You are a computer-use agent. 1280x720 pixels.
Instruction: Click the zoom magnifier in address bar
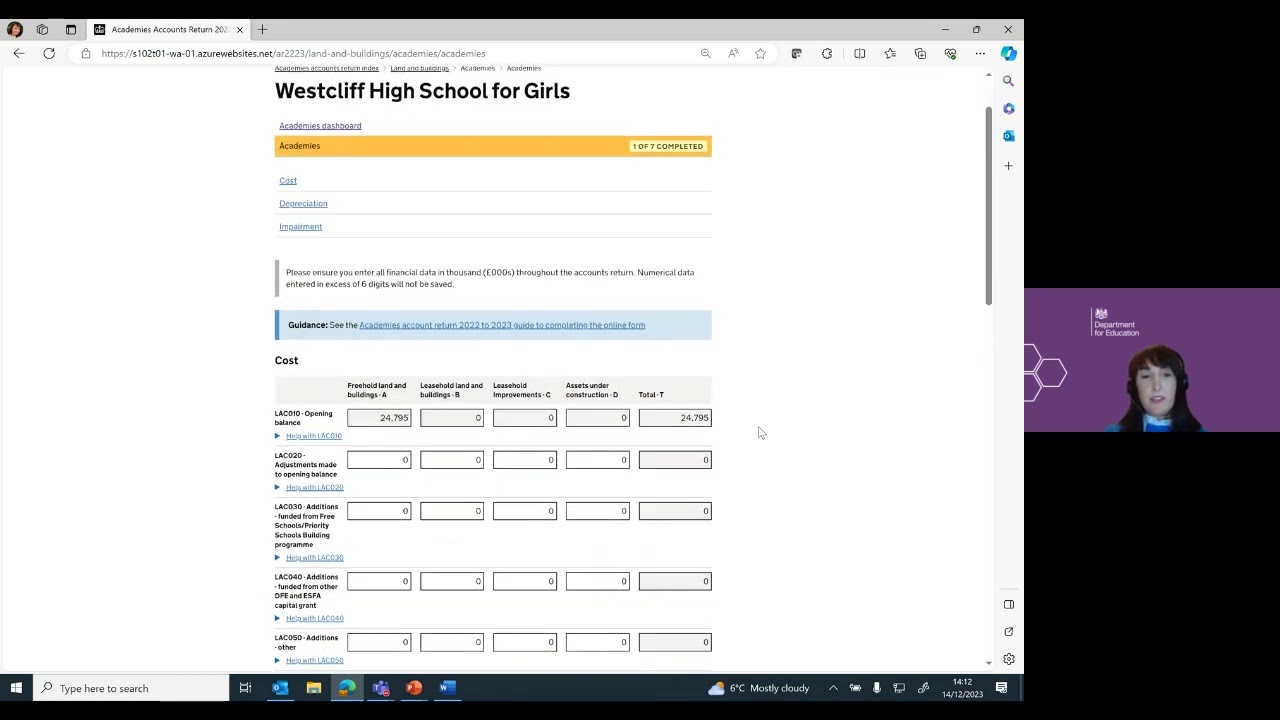pos(706,53)
